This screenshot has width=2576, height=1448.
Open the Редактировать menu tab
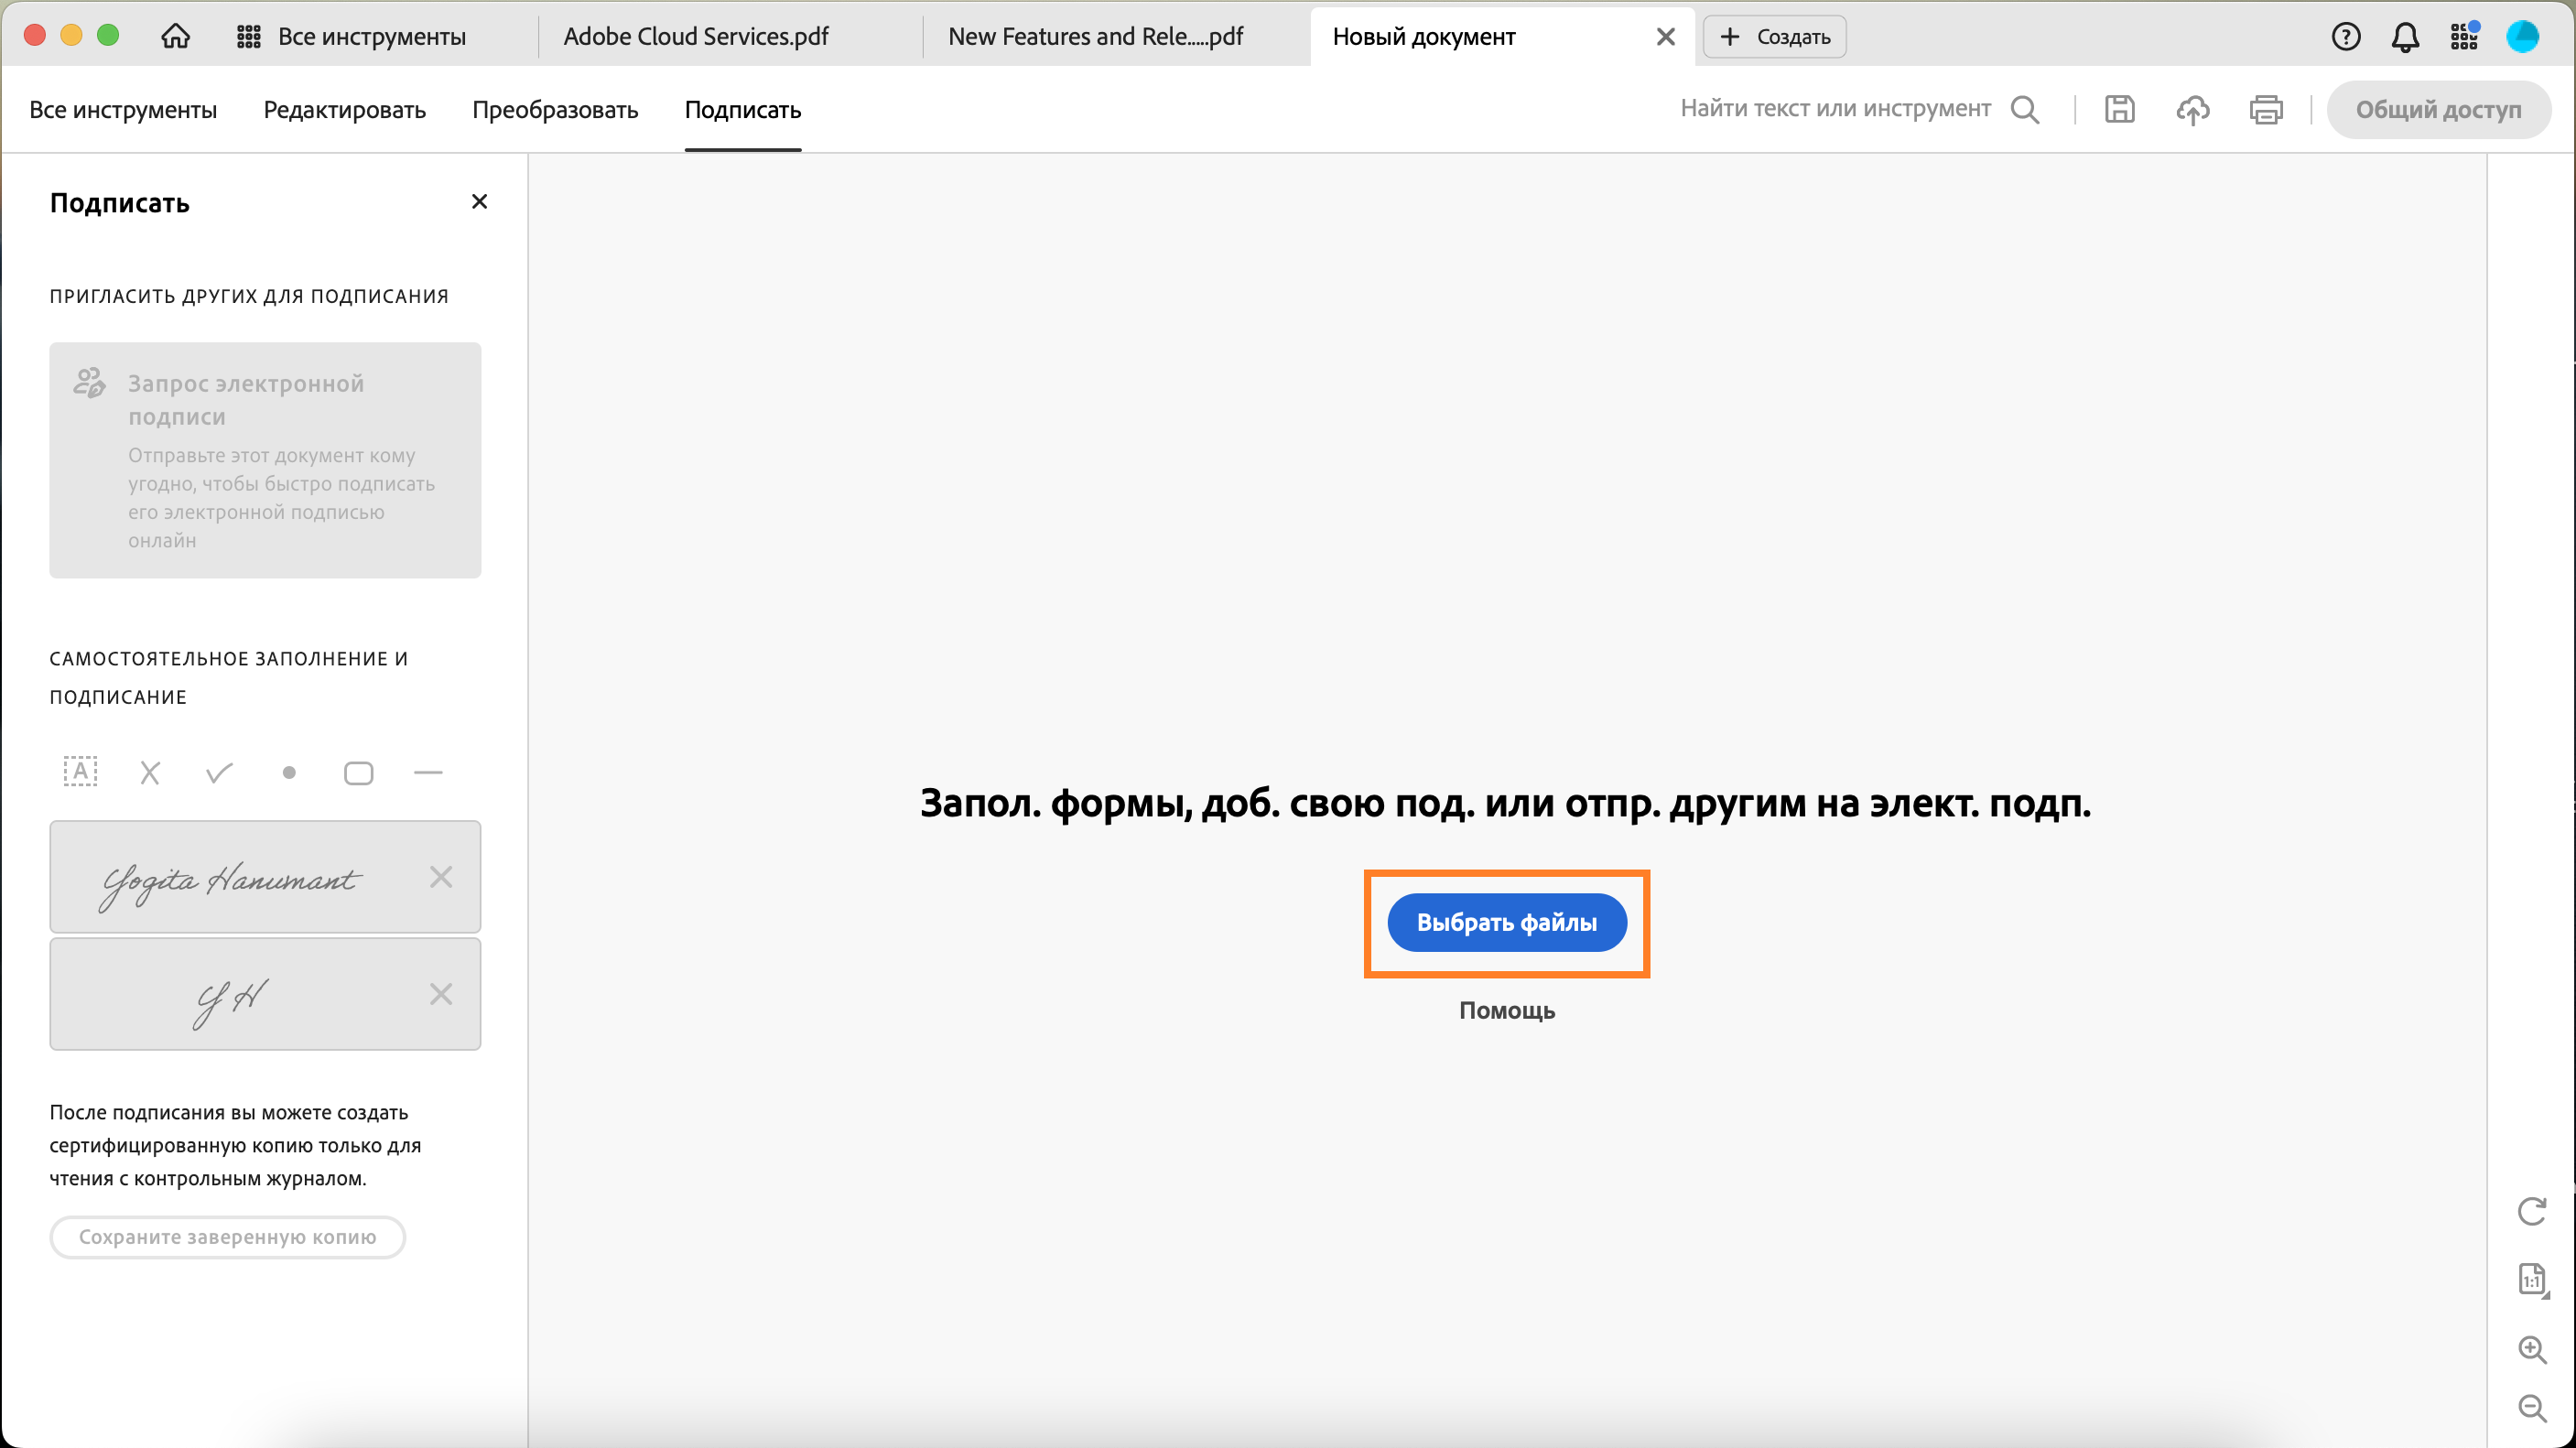[x=344, y=109]
